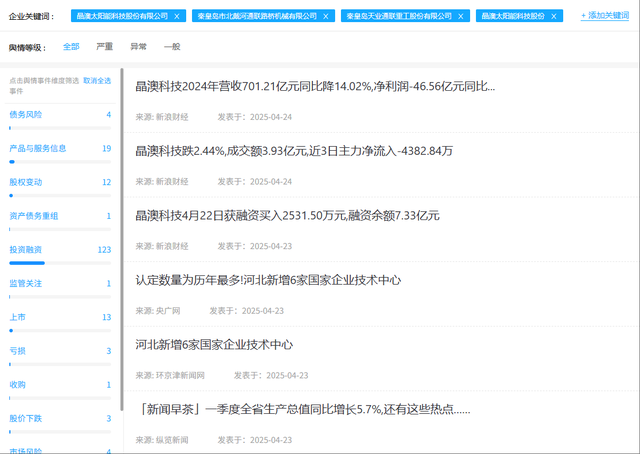The height and width of the screenshot is (454, 640).
Task: Click the + 添加关键词 link
Action: tap(605, 16)
